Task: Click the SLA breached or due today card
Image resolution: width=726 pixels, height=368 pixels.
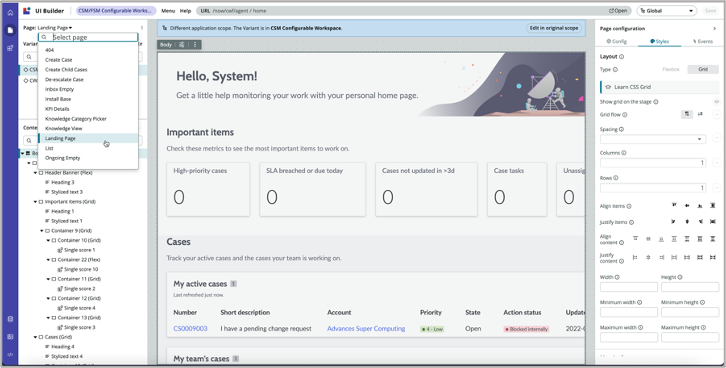Action: (313, 189)
